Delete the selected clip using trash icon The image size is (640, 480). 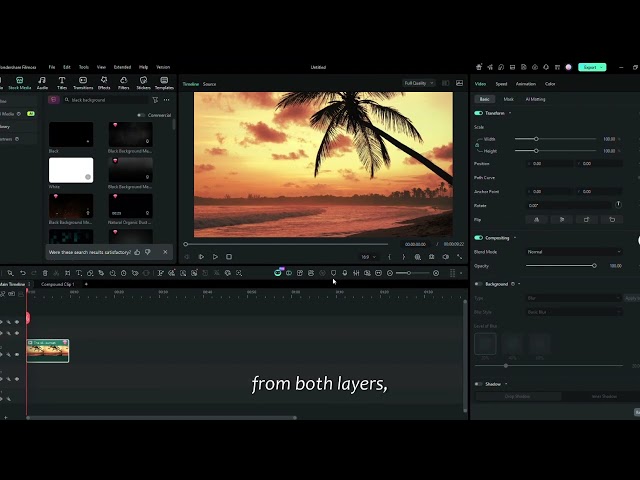coord(45,273)
